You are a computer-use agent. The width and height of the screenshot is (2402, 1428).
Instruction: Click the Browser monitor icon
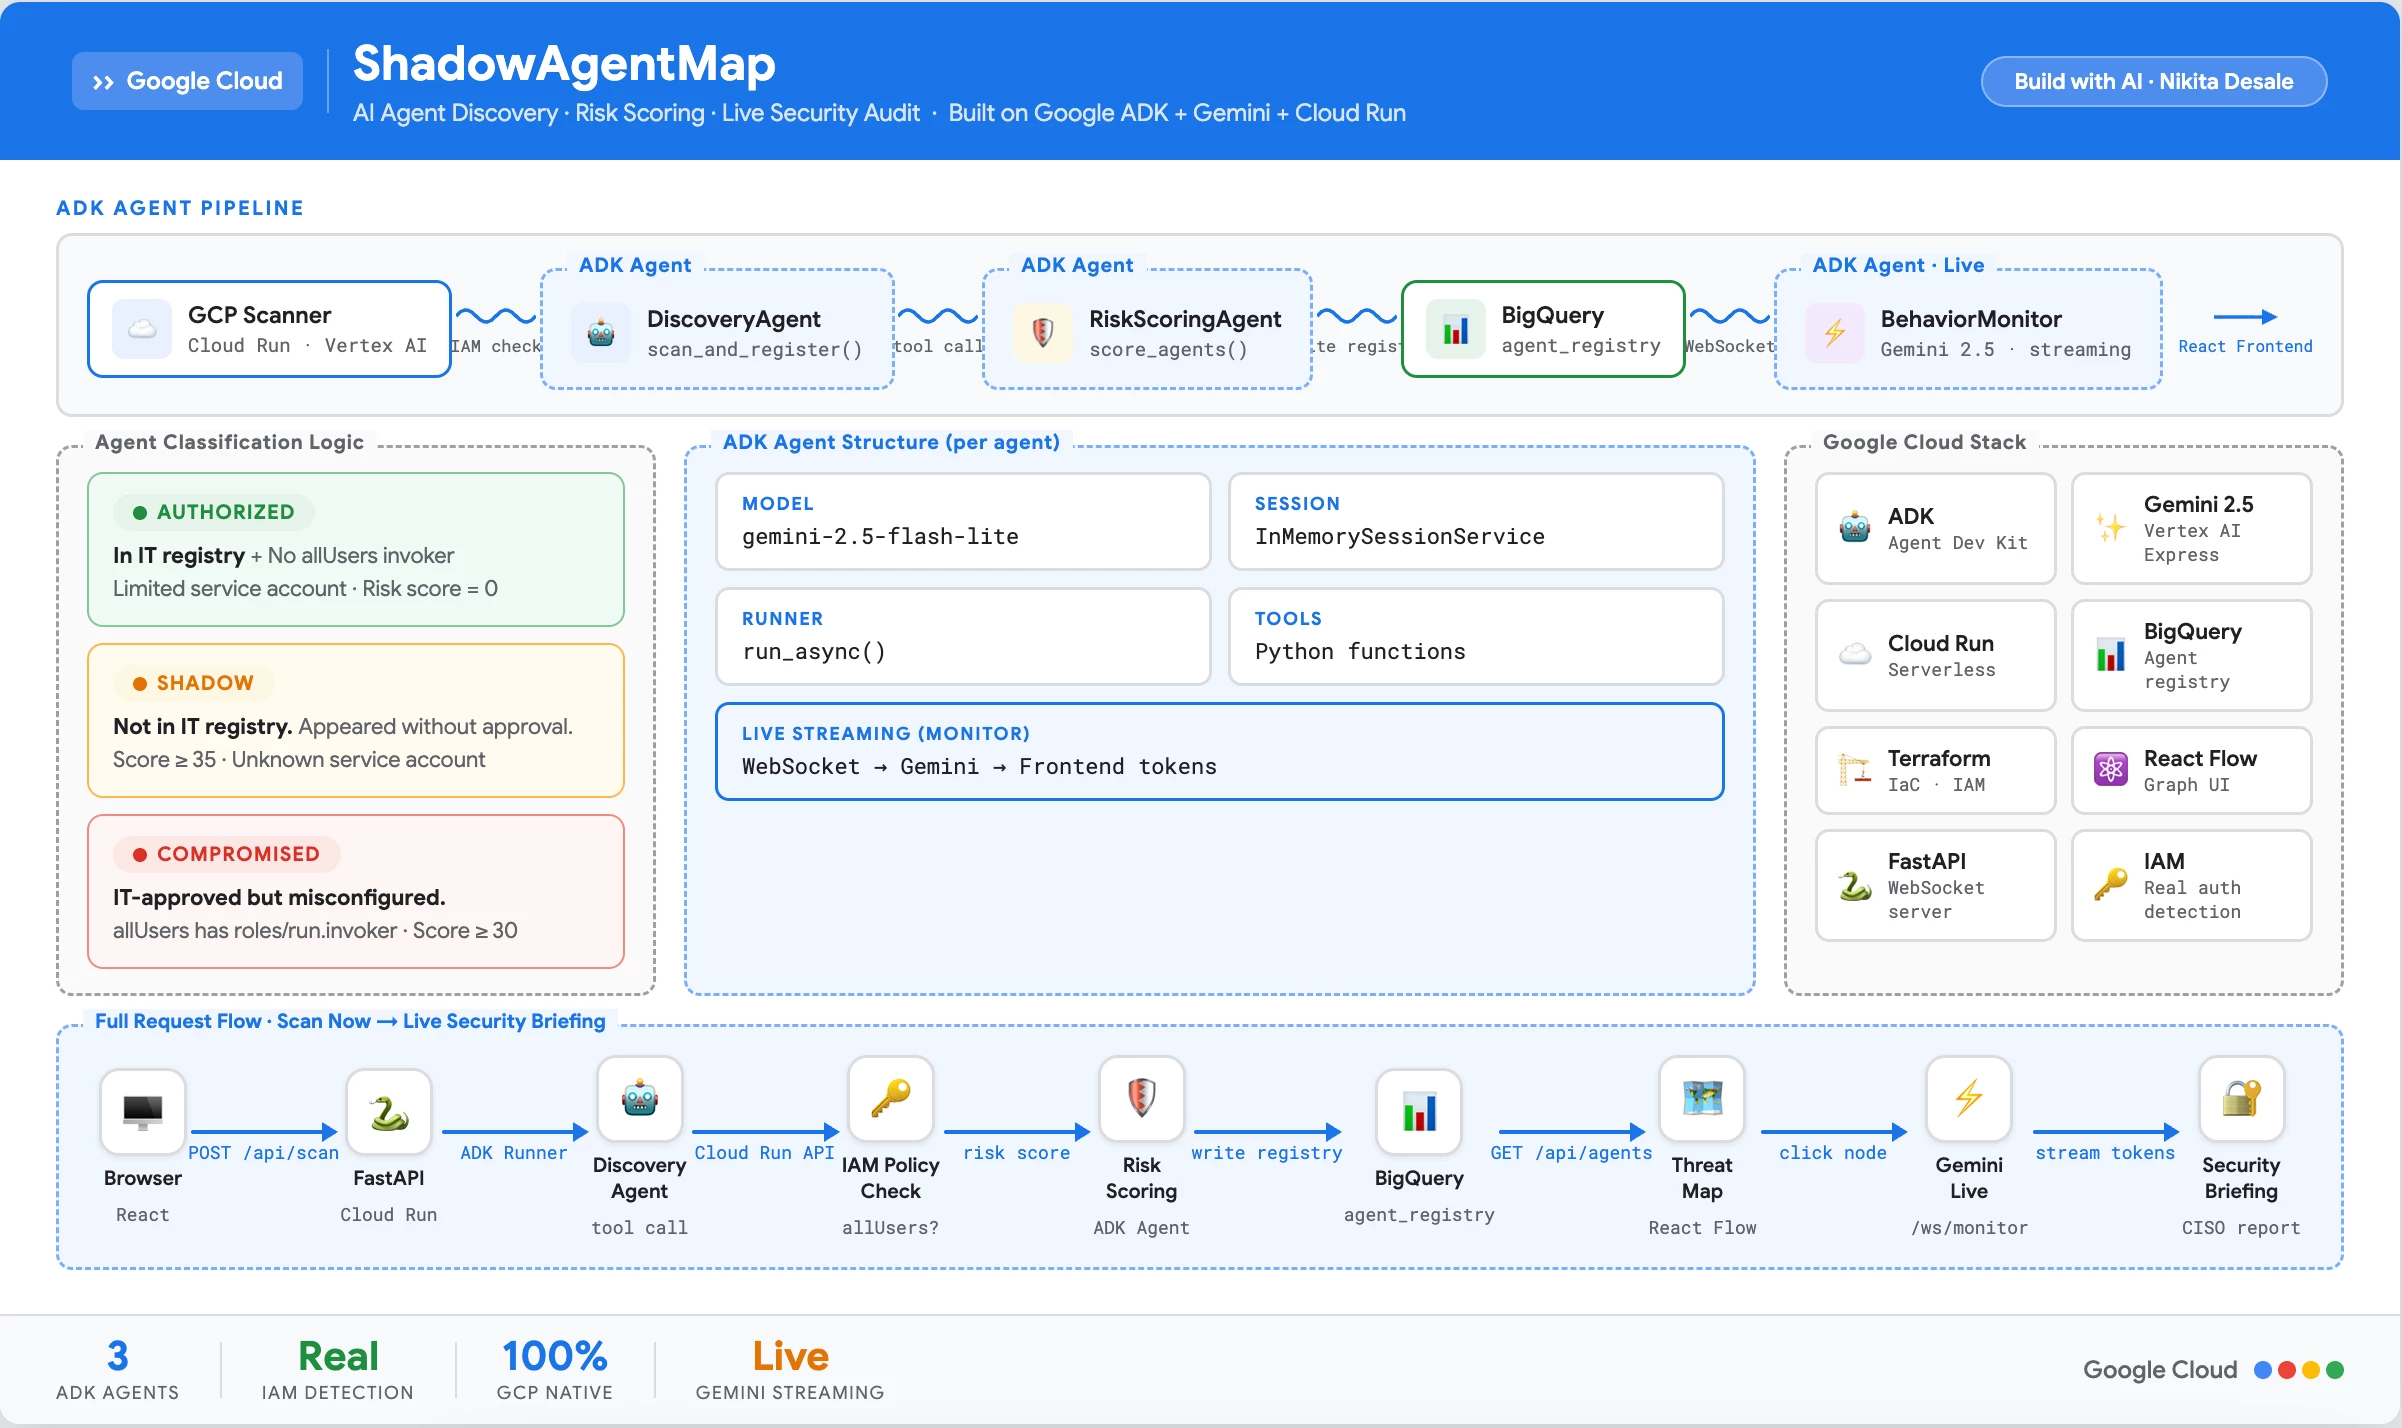pos(142,1111)
